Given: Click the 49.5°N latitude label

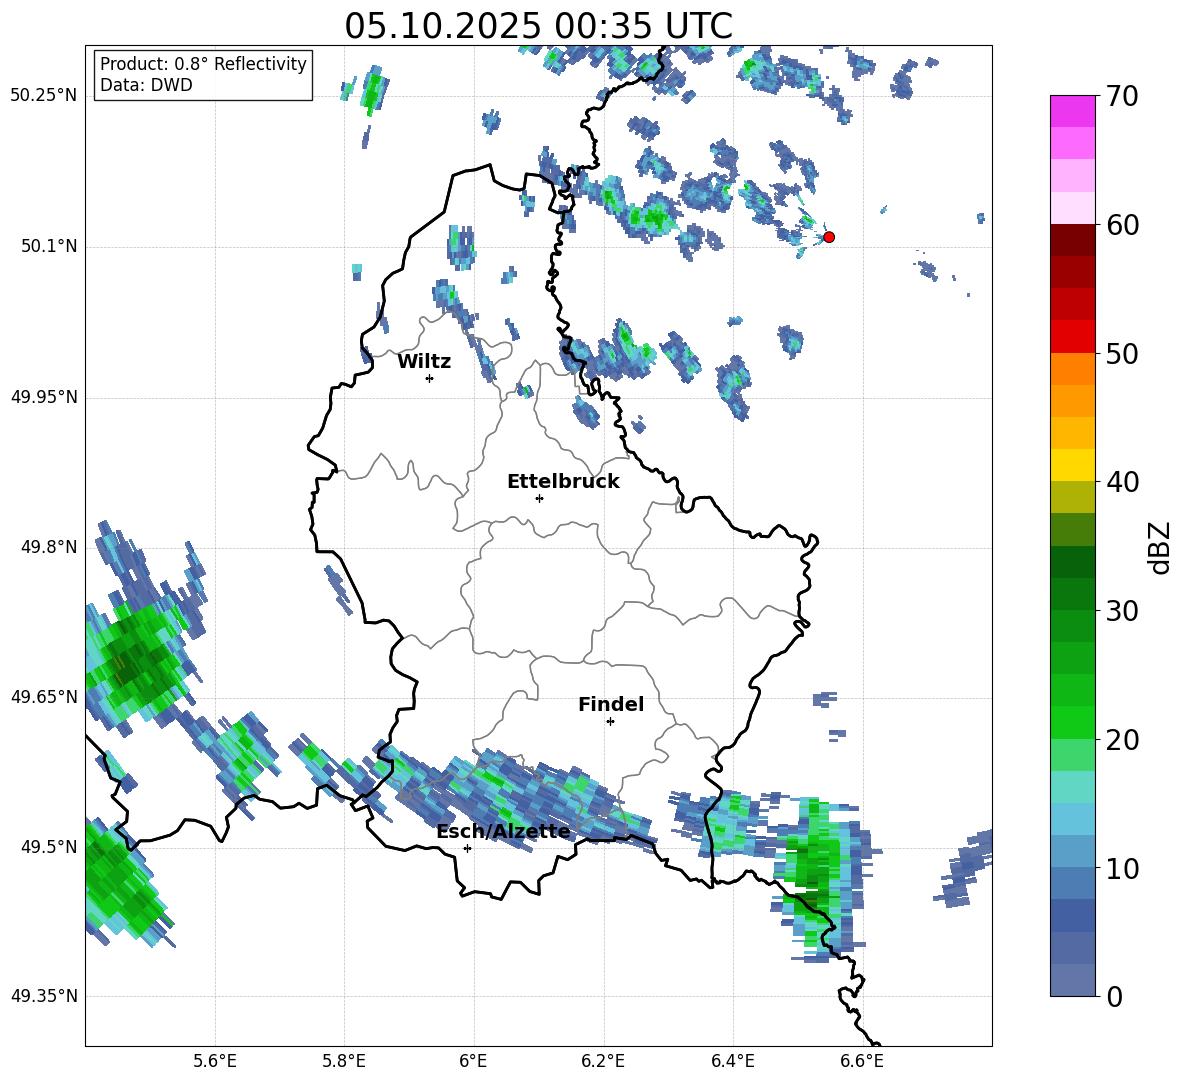Looking at the screenshot, I should pyautogui.click(x=49, y=847).
